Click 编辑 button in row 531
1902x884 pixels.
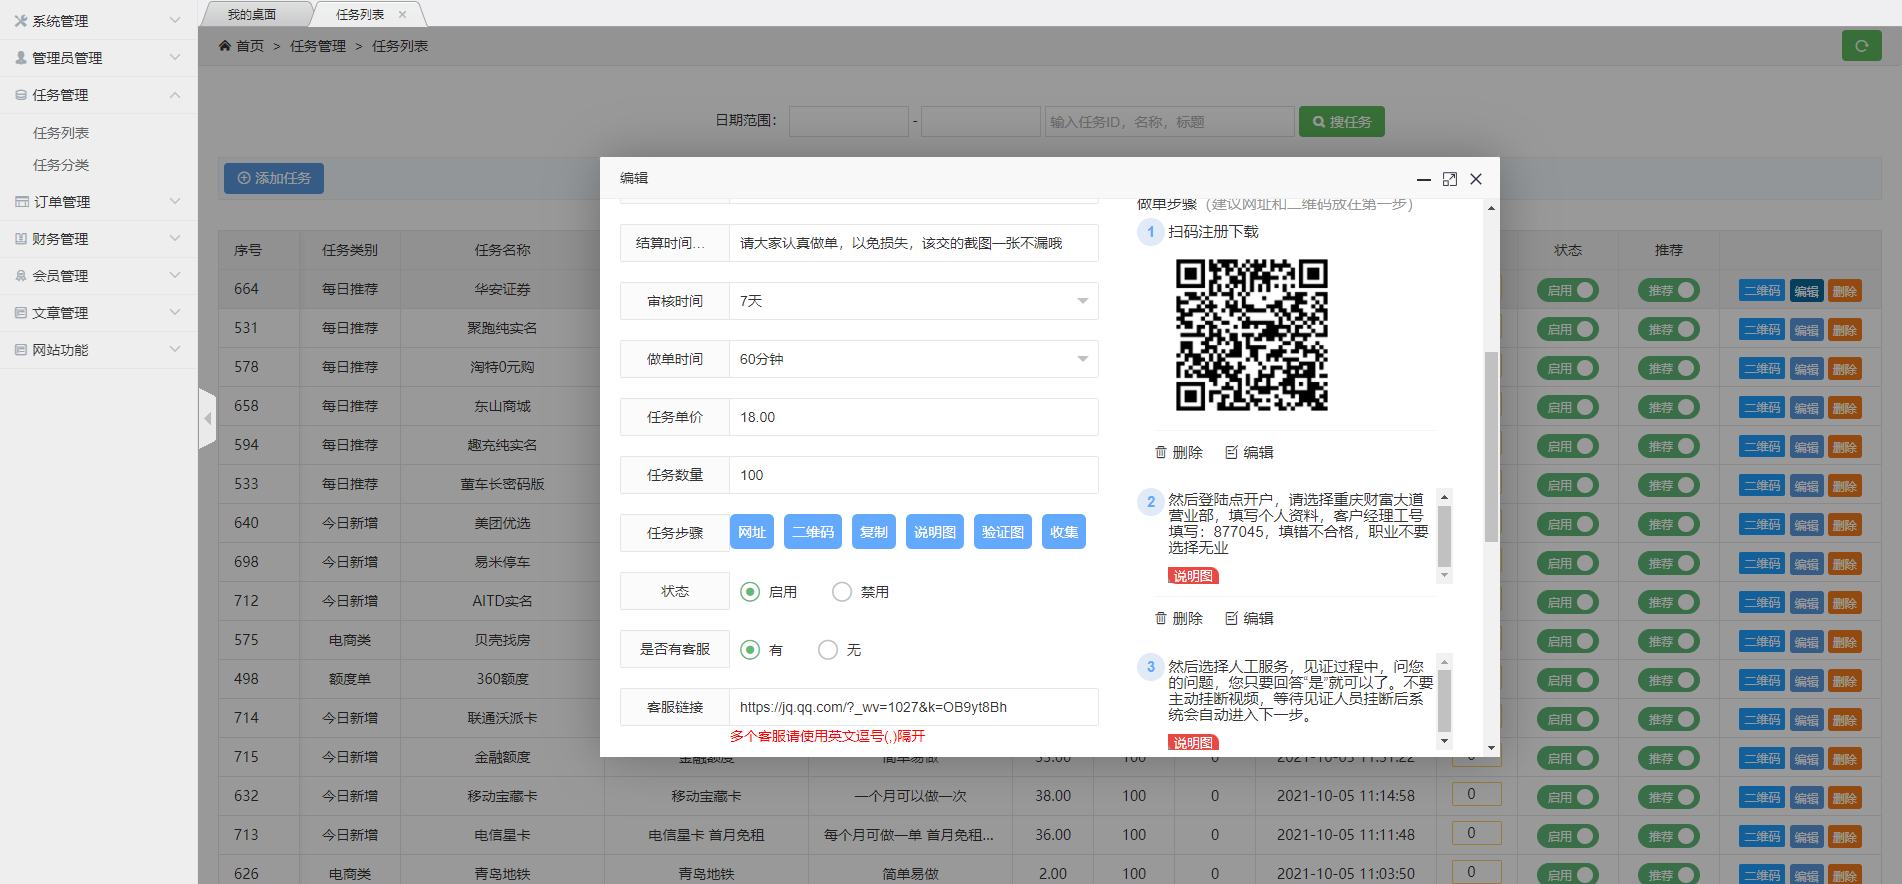(1806, 330)
